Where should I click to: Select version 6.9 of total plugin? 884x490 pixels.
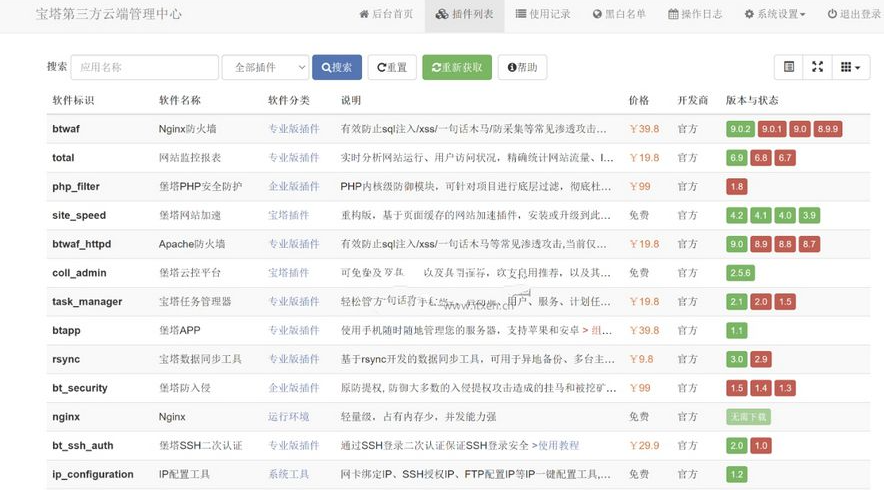(x=737, y=157)
